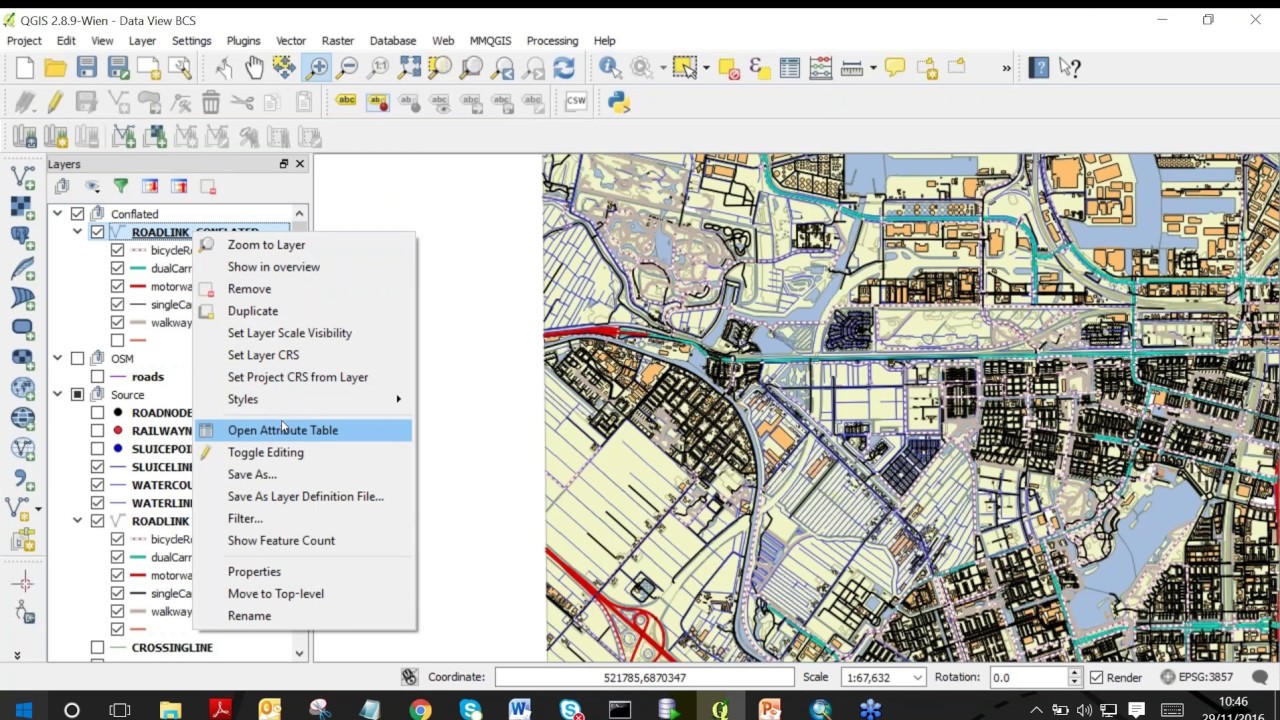The width and height of the screenshot is (1280, 720).
Task: Click the Rotation value field
Action: click(1027, 677)
